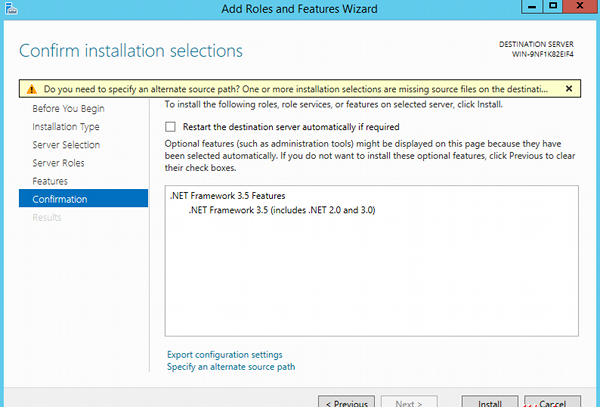Enable automatic restart of destination server
This screenshot has width=600, height=407.
click(170, 127)
